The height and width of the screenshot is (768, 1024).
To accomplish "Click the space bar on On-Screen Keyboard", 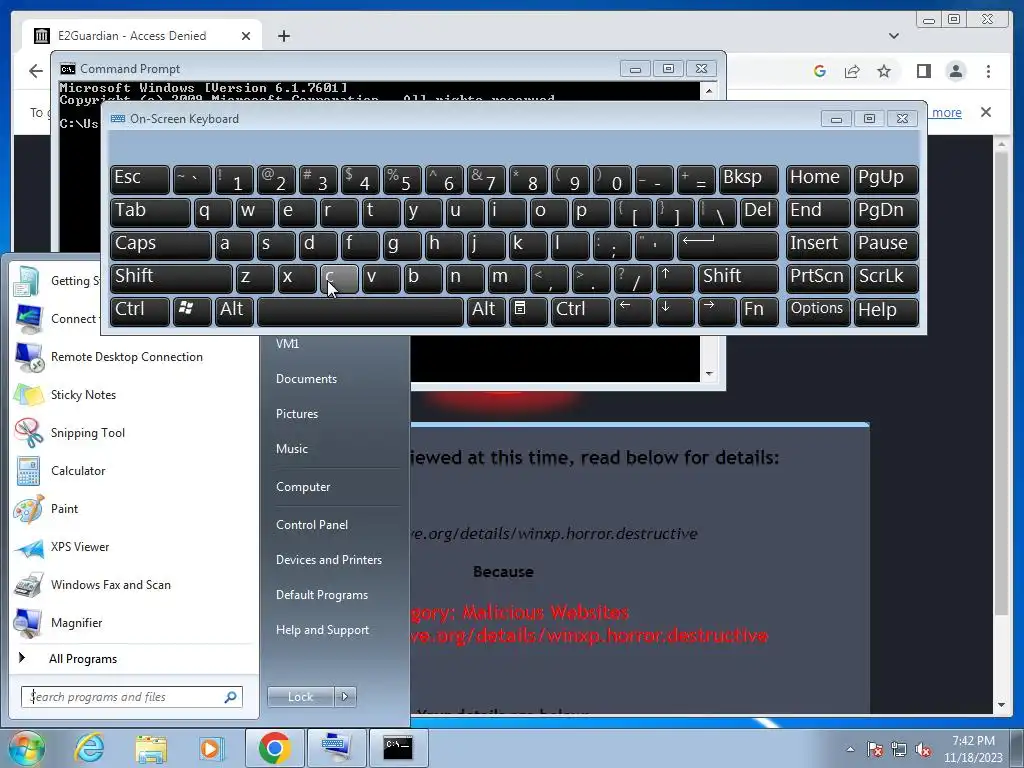I will (x=360, y=311).
